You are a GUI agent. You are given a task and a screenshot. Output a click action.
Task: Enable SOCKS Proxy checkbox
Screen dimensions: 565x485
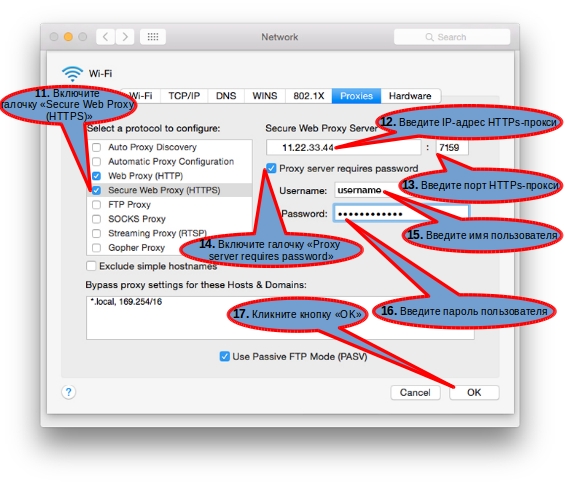coord(97,219)
